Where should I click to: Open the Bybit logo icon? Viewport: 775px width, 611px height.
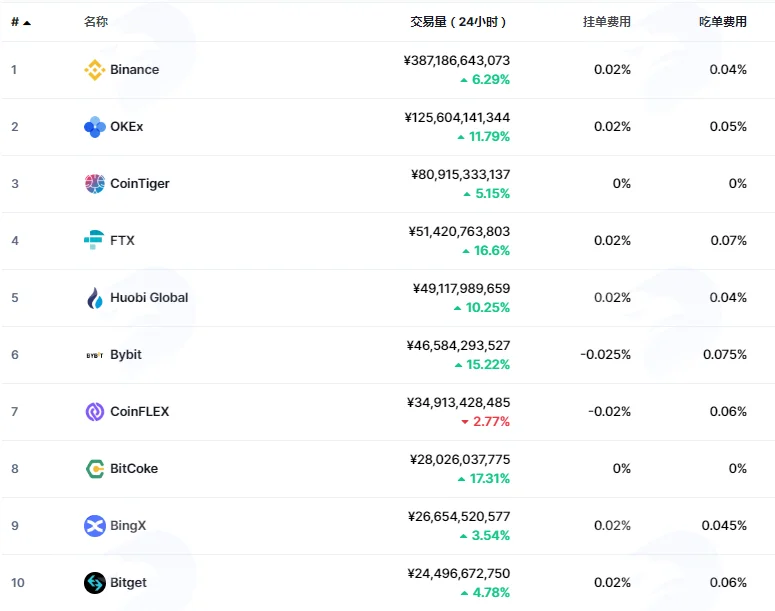coord(94,355)
